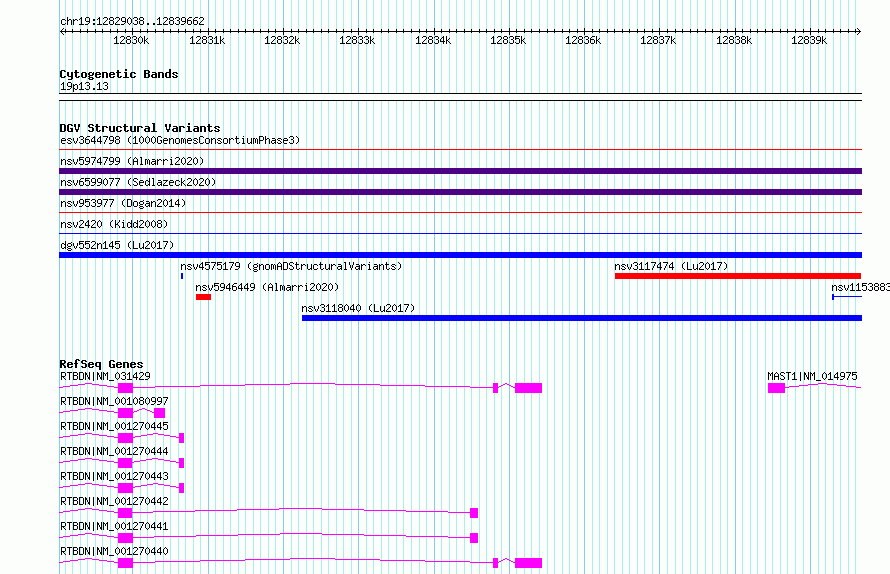Click the MAST1 magenta exon box

click(x=776, y=388)
